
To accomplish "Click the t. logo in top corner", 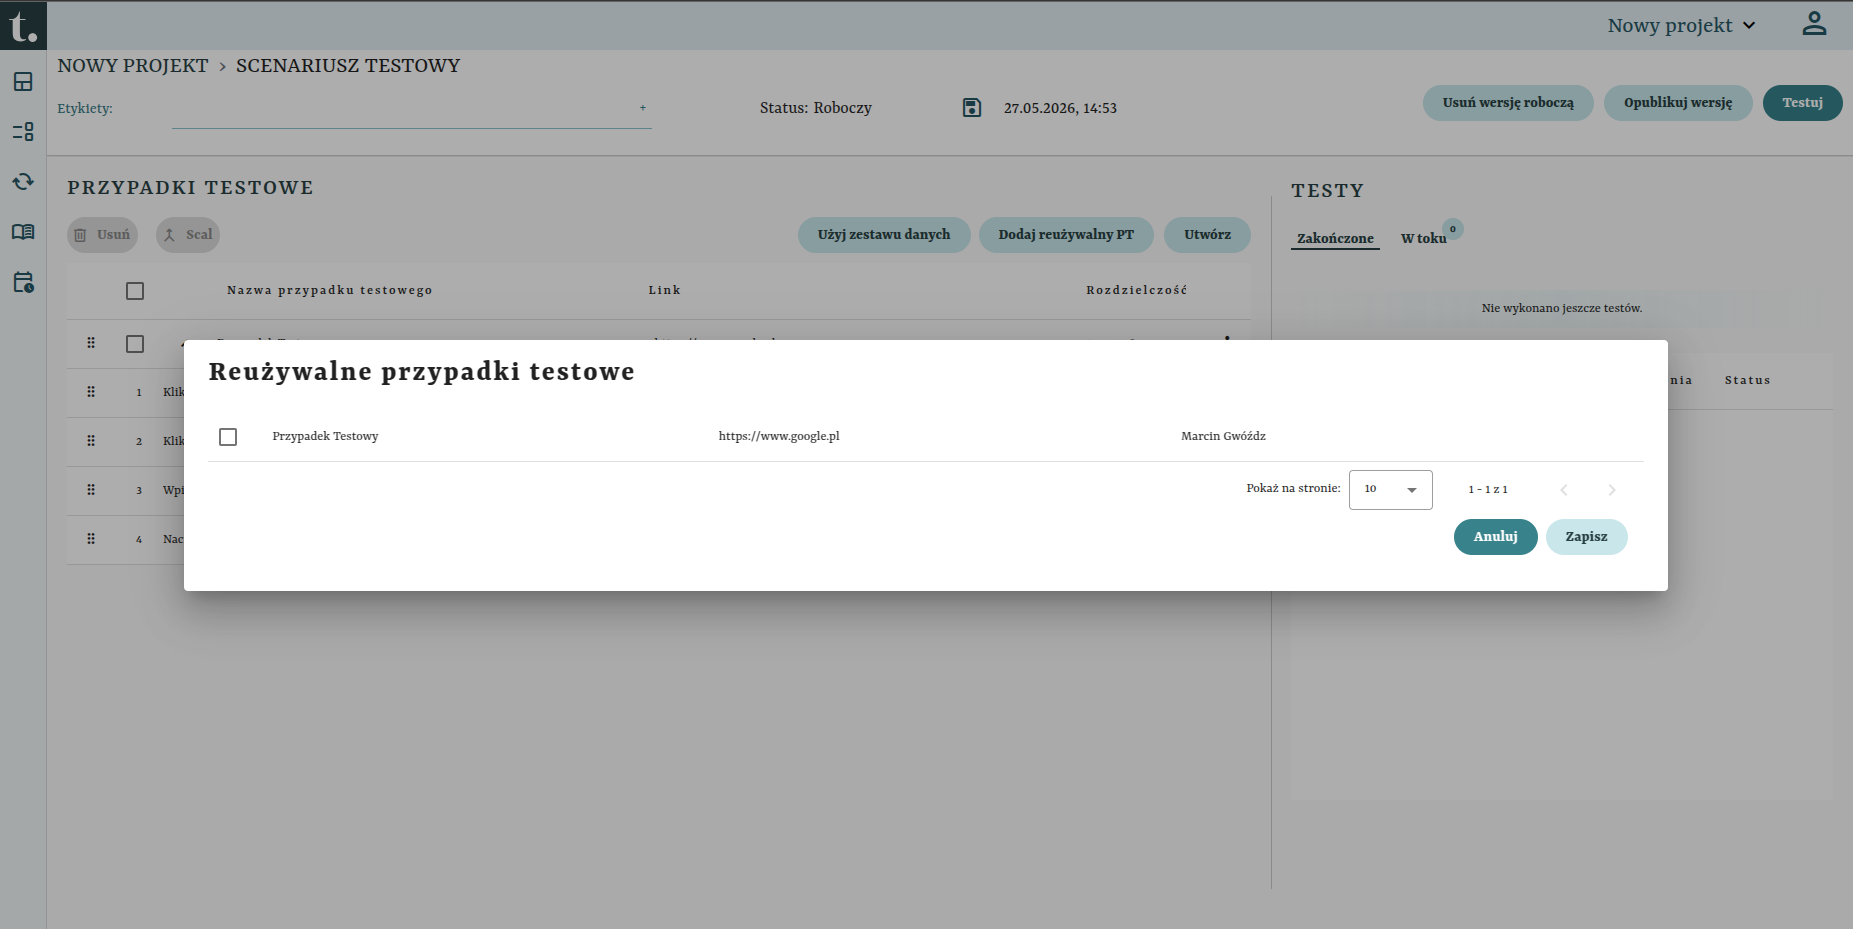I will tap(23, 25).
